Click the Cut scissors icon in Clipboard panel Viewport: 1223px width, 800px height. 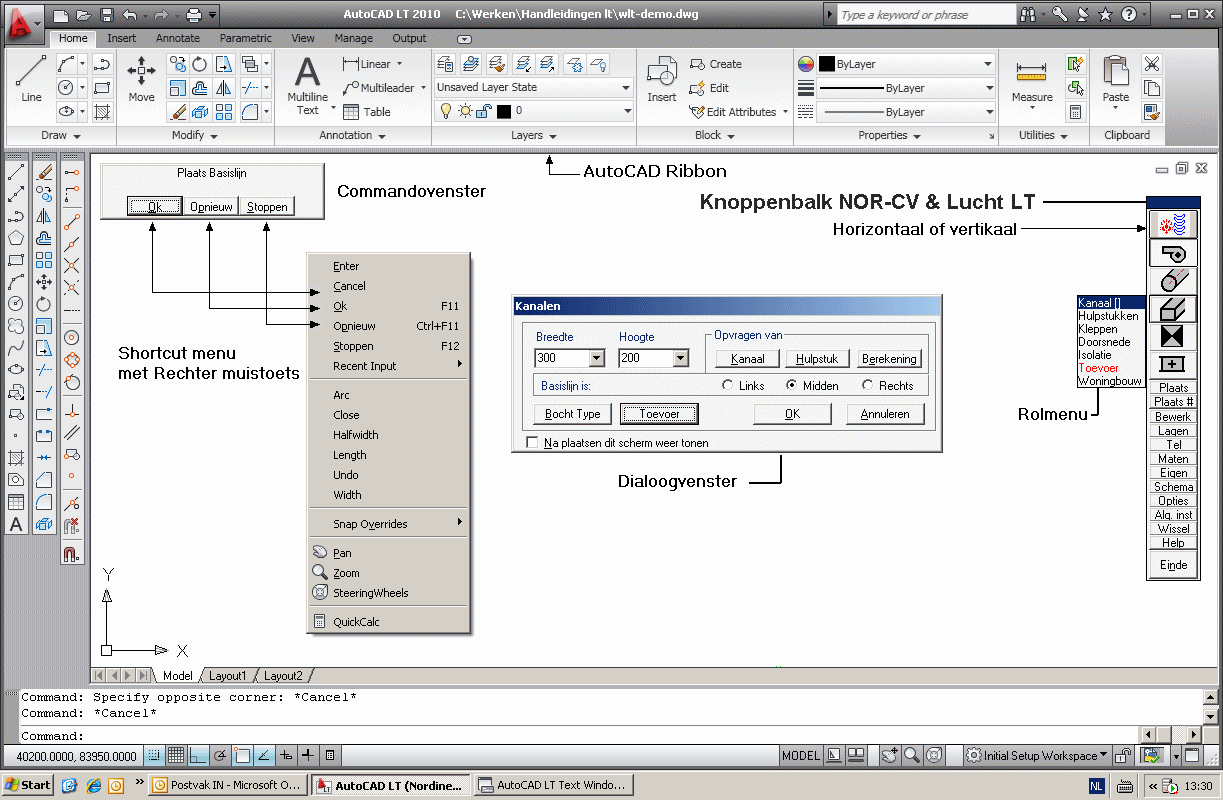click(1152, 64)
